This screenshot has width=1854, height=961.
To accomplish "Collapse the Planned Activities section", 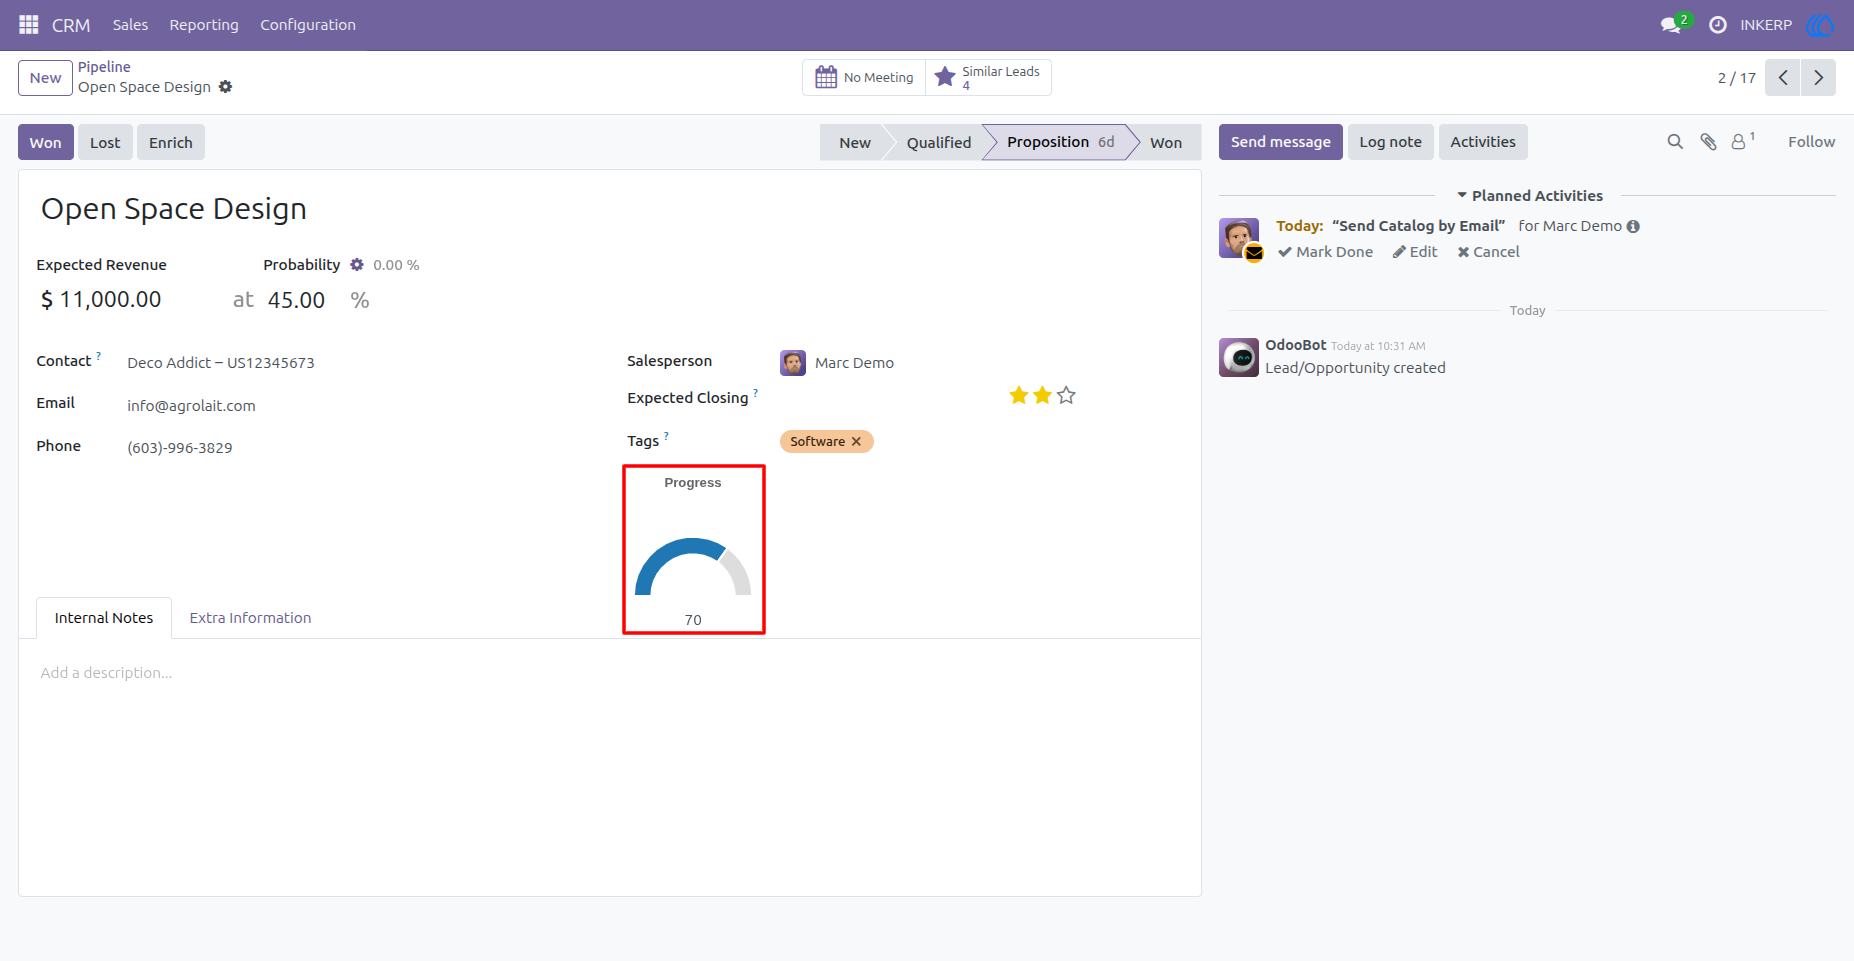I will click(x=1529, y=196).
